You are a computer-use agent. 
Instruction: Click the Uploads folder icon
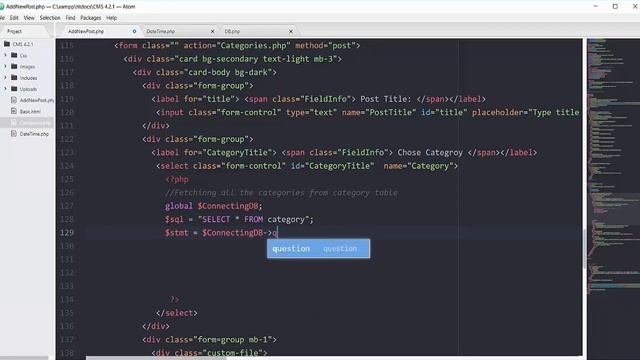coord(14,89)
